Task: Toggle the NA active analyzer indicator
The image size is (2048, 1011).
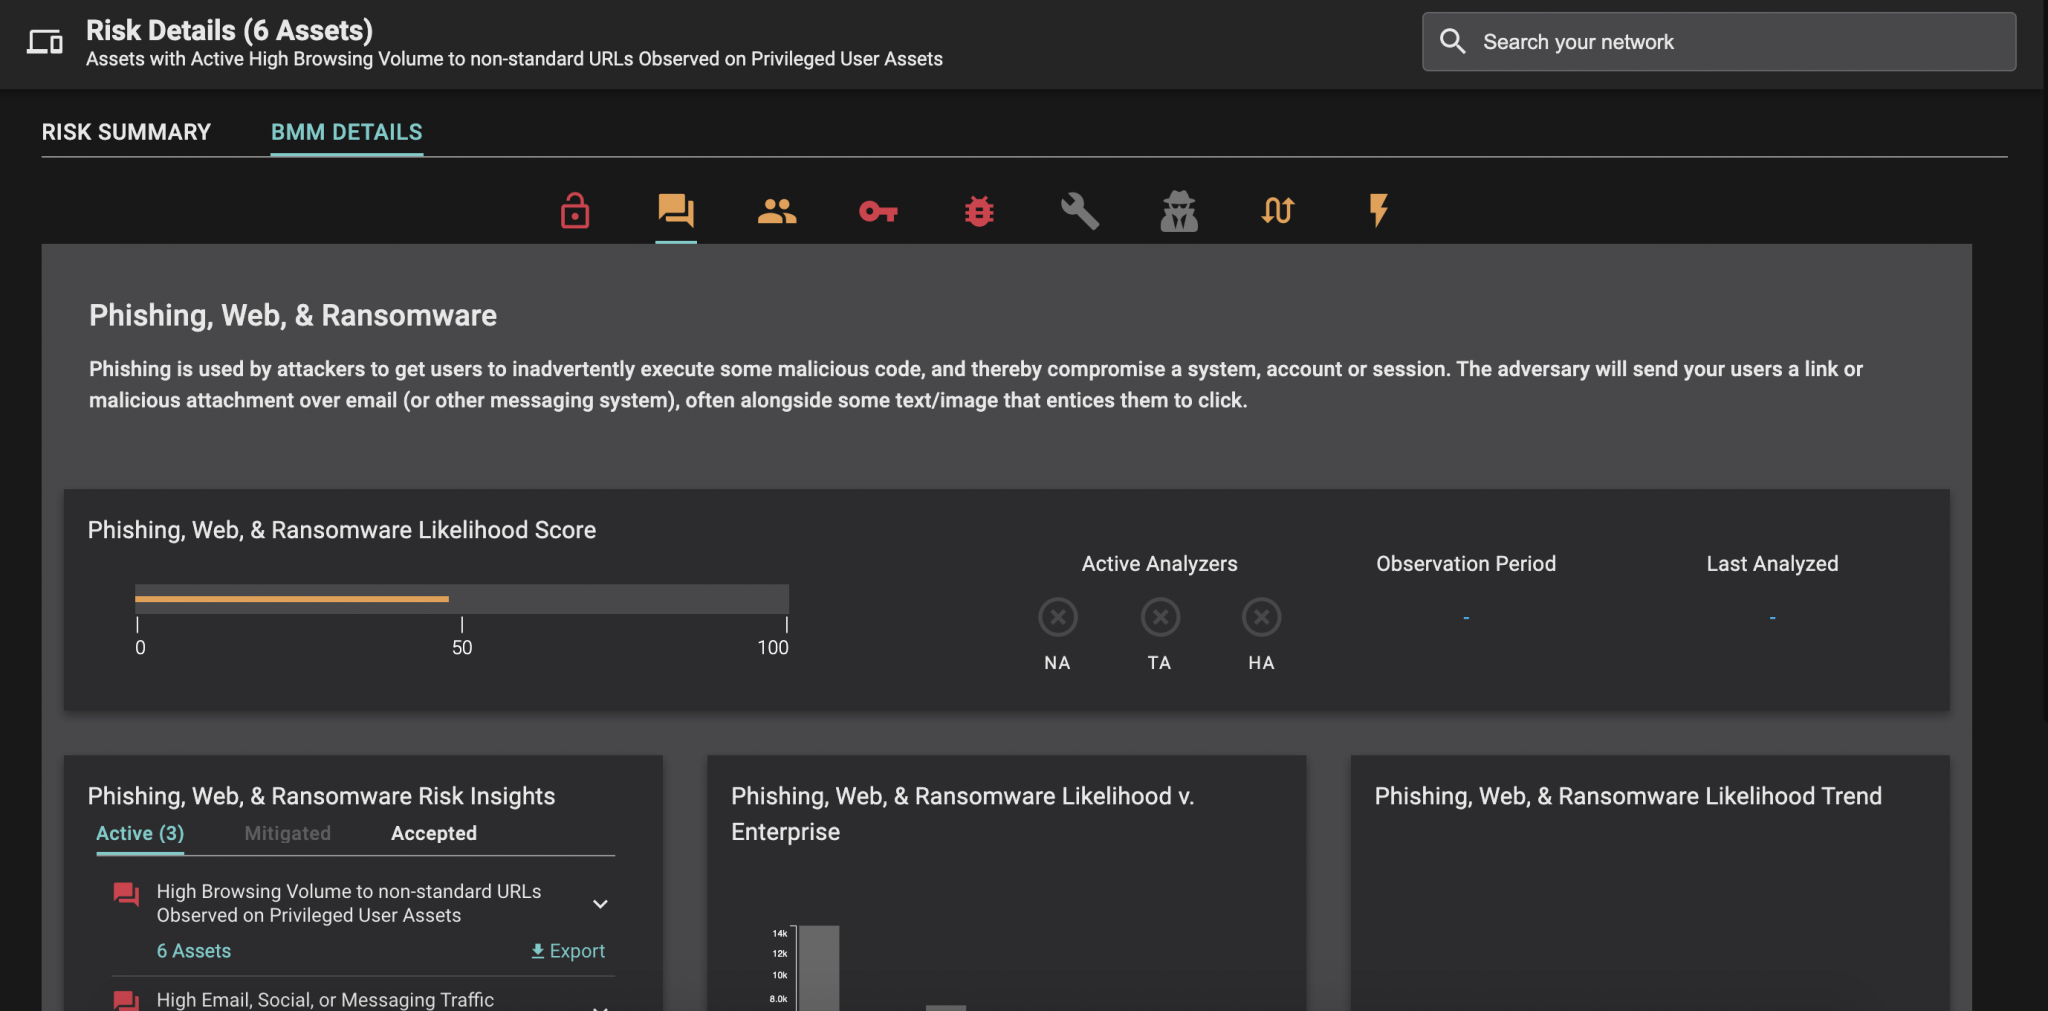Action: click(x=1057, y=617)
